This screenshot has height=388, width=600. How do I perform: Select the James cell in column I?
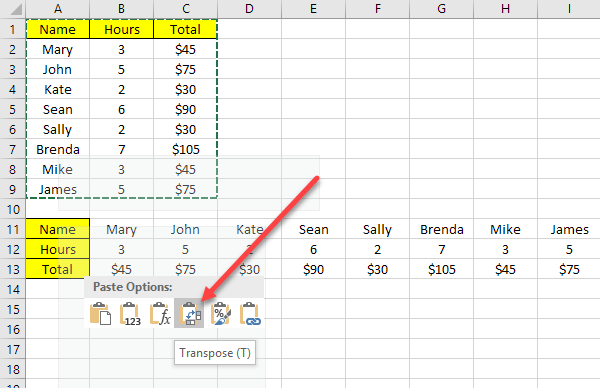[569, 229]
